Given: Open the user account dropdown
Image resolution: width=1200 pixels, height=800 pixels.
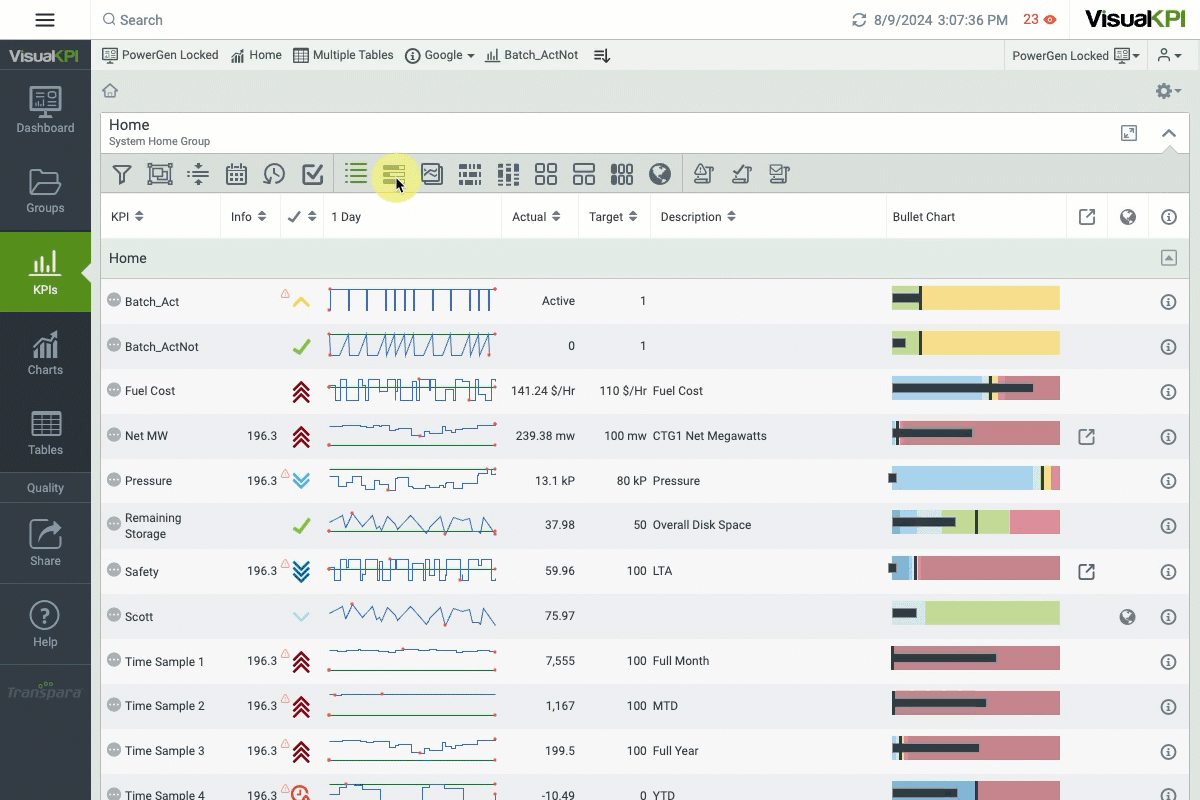Looking at the screenshot, I should [1169, 55].
